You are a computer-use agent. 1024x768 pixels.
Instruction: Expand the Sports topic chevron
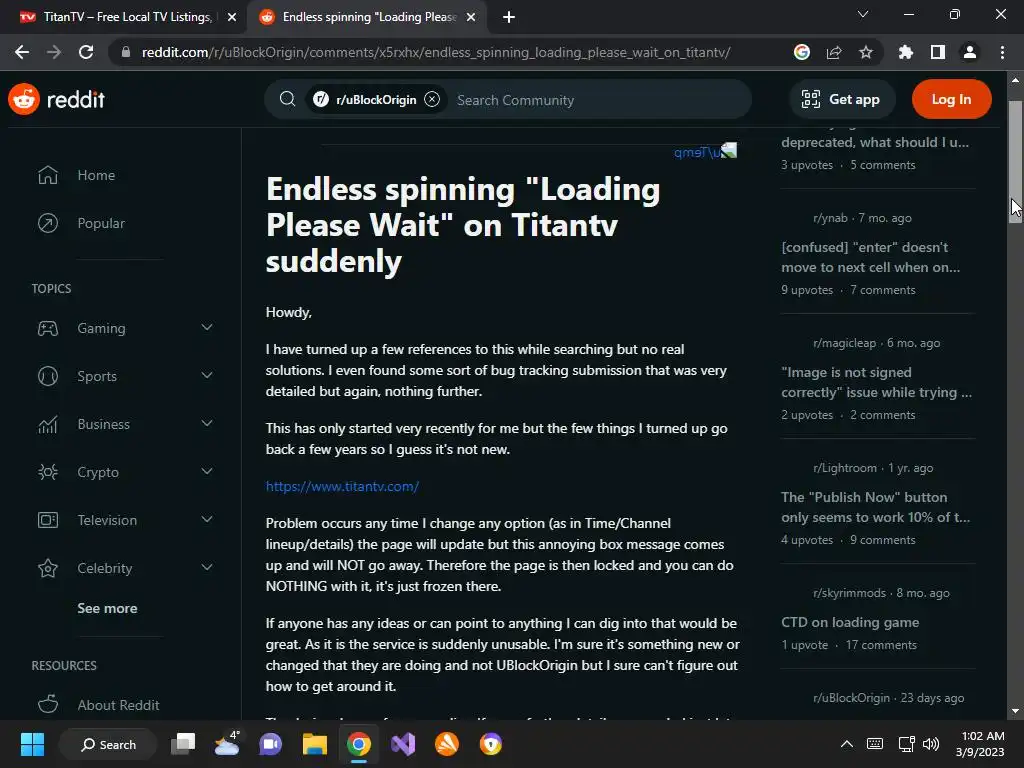[x=207, y=376]
